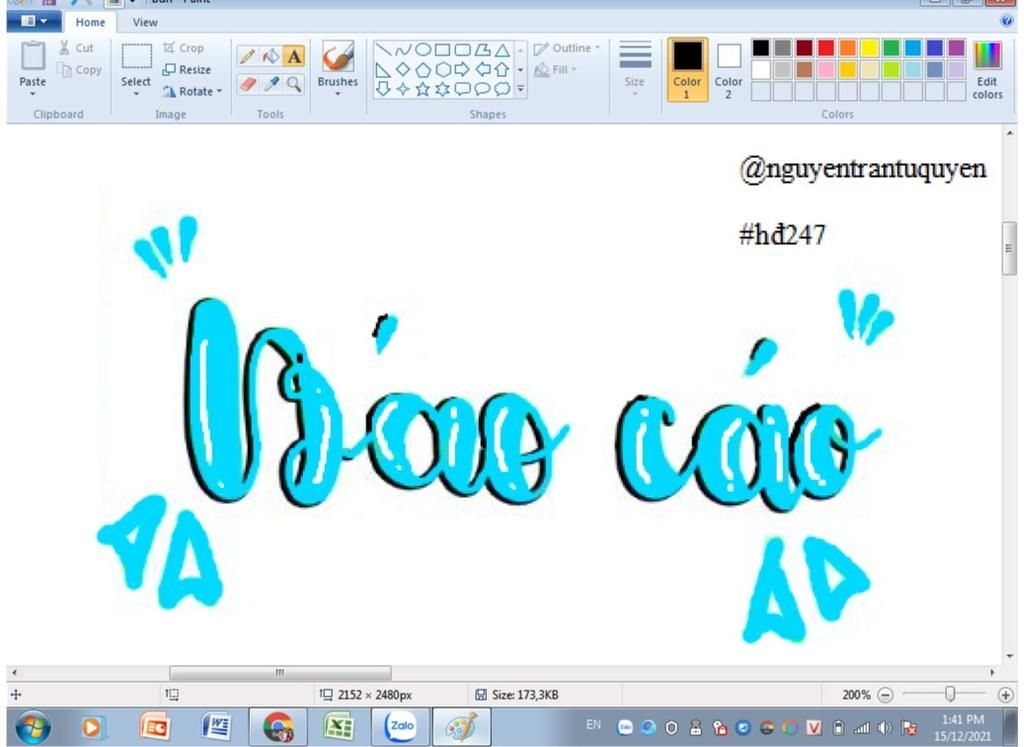The height and width of the screenshot is (747, 1024).
Task: Choose the Rounded rectangular callout shape
Action: pyautogui.click(x=462, y=89)
